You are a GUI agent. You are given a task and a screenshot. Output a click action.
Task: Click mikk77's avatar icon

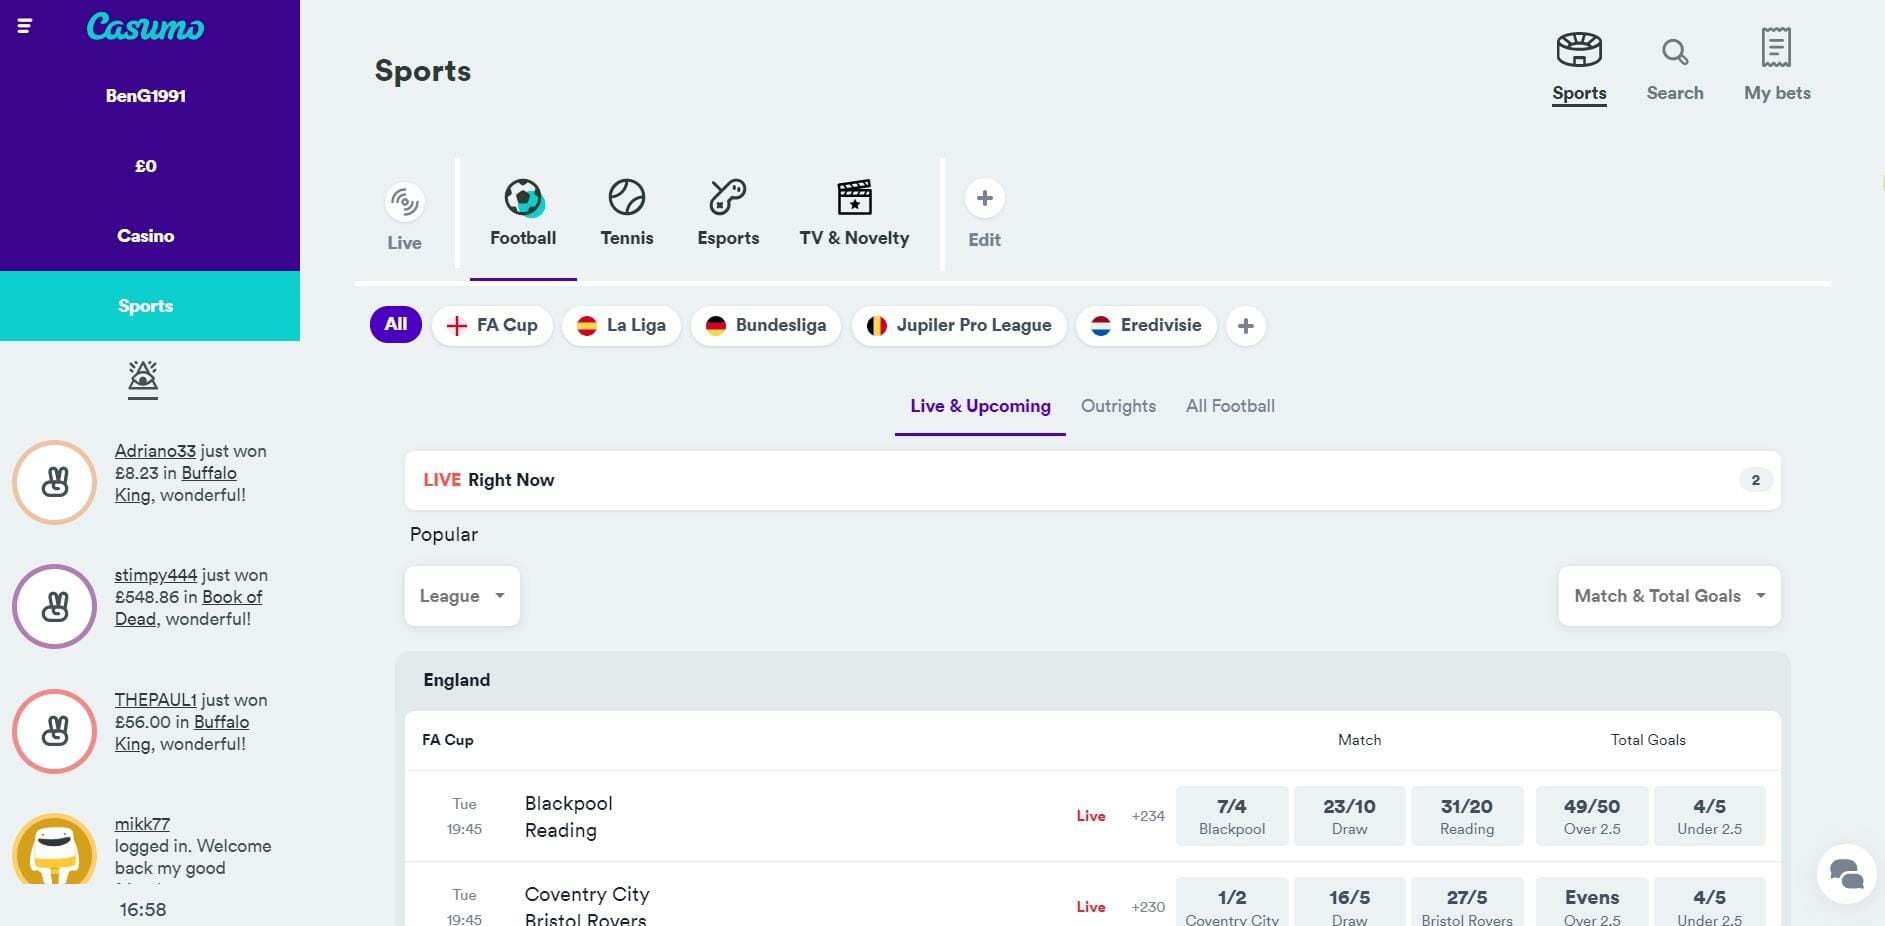click(x=54, y=849)
